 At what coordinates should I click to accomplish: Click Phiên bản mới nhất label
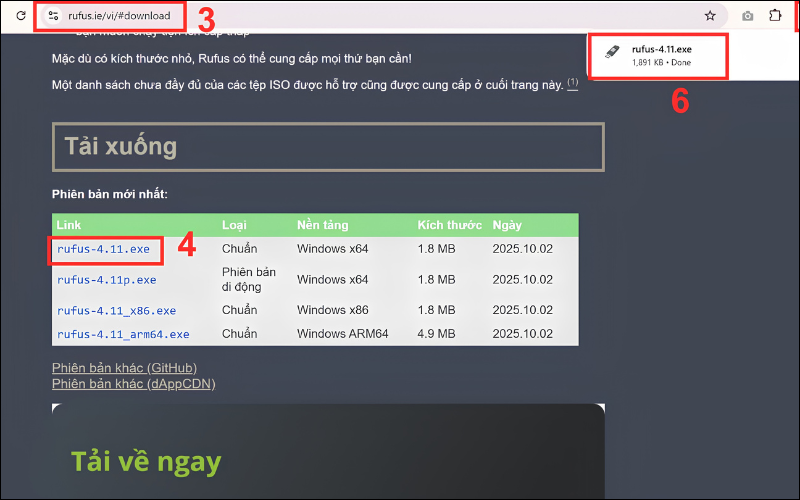[110, 194]
